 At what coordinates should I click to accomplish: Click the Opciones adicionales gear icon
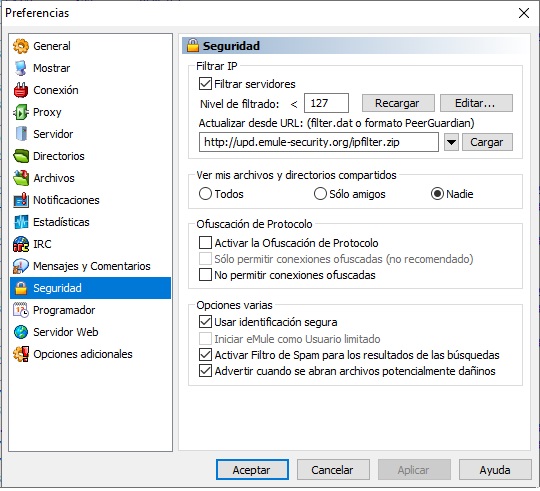point(21,354)
